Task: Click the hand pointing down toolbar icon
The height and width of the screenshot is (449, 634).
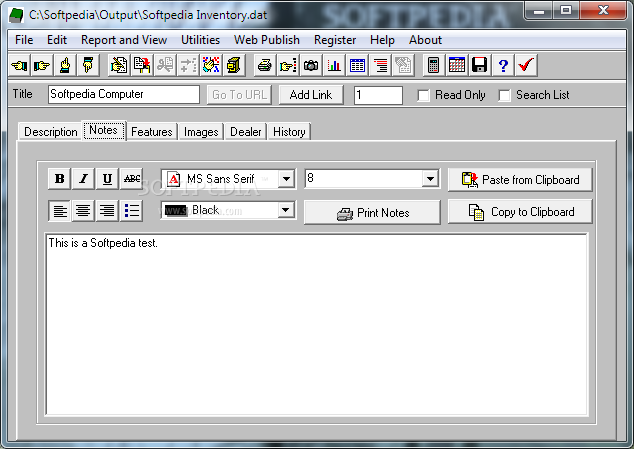Action: pos(88,65)
